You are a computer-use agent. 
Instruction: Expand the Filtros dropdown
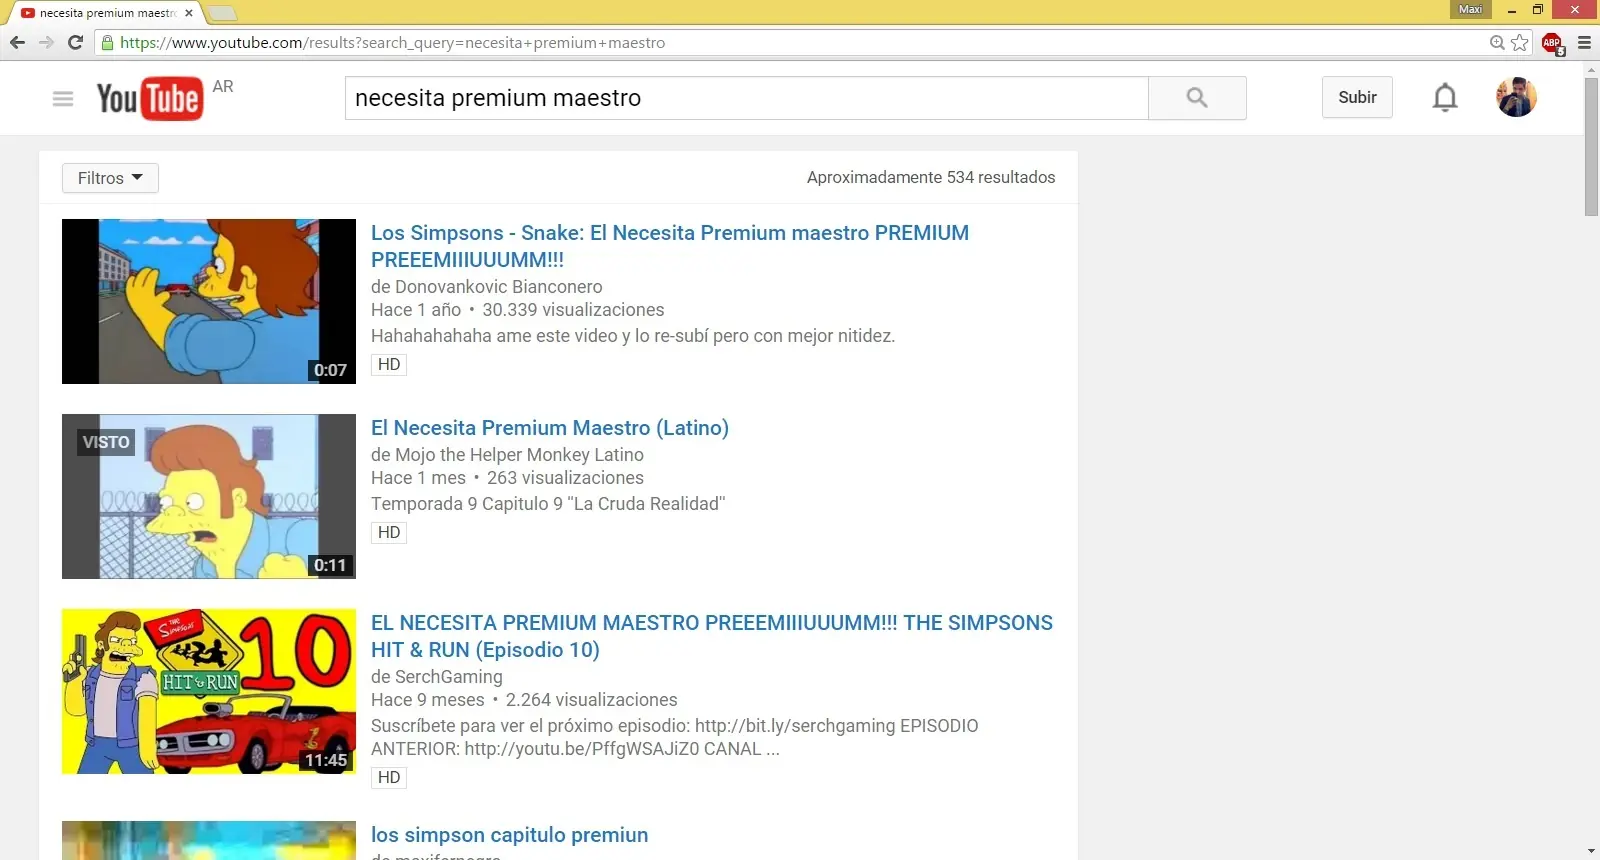[x=110, y=178]
